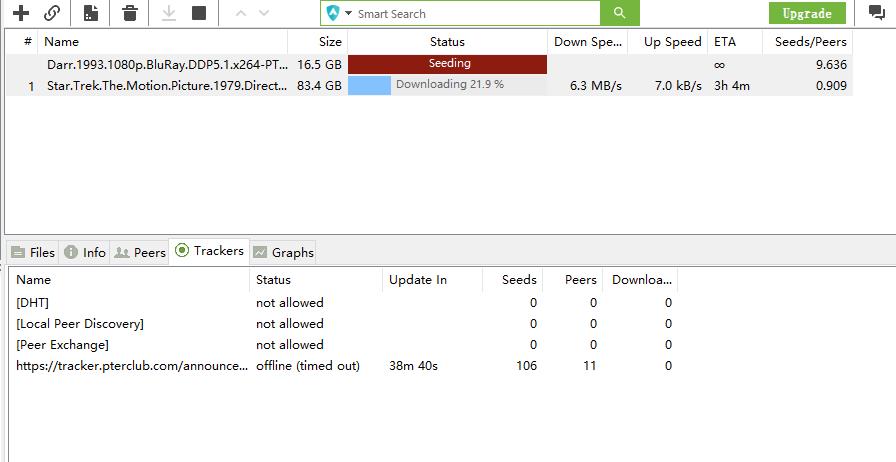
Task: Select the [Peer Exchange] tracker row
Action: coord(344,345)
